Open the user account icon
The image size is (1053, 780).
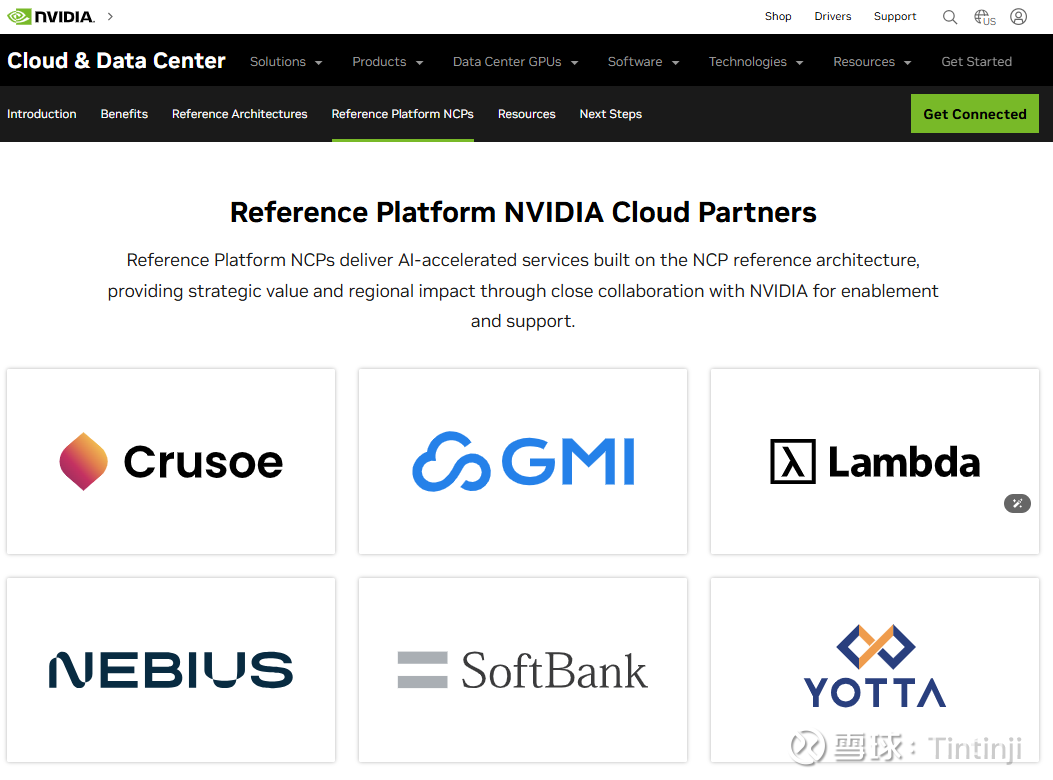pos(1019,17)
